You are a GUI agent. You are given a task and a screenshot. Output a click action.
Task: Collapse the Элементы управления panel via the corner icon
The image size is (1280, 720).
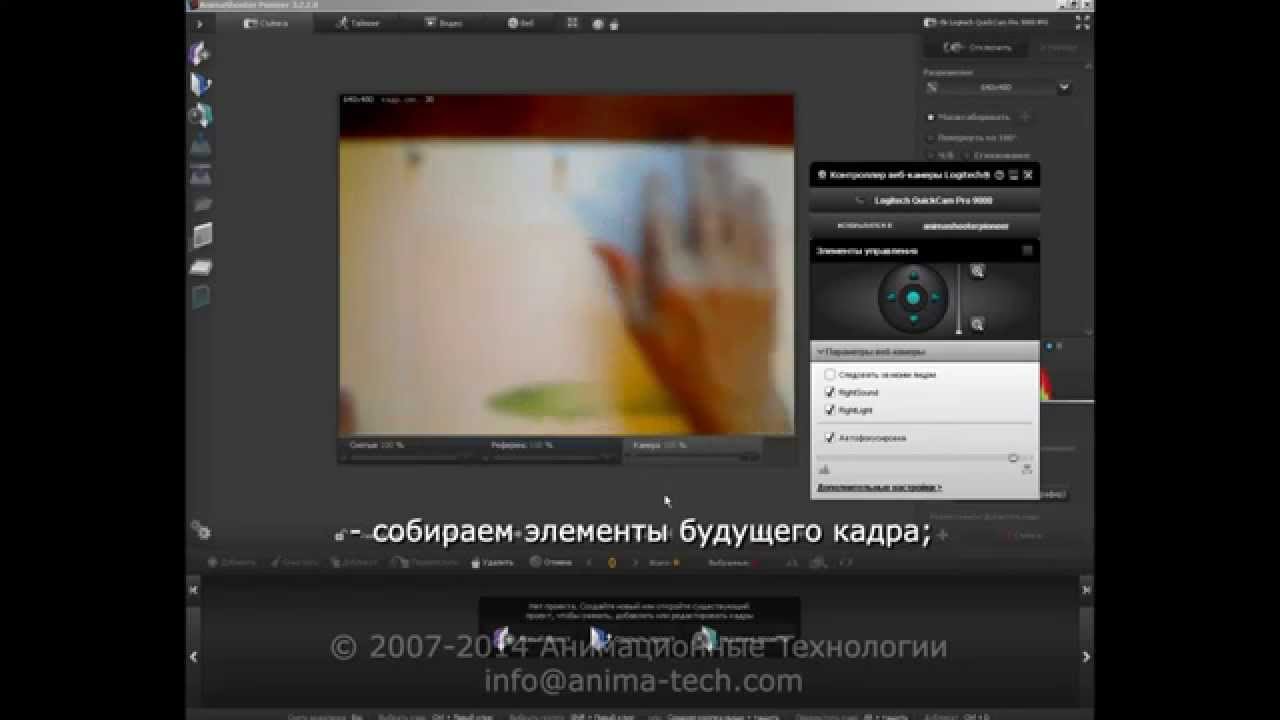pos(1027,251)
